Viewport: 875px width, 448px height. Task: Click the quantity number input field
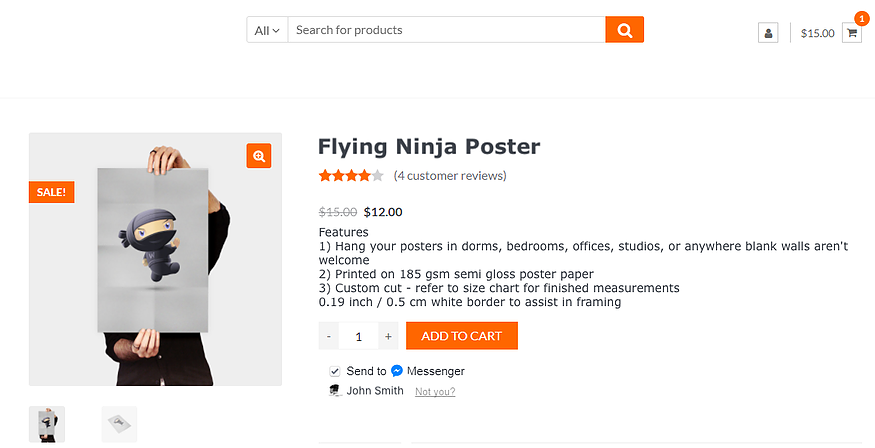[x=358, y=336]
